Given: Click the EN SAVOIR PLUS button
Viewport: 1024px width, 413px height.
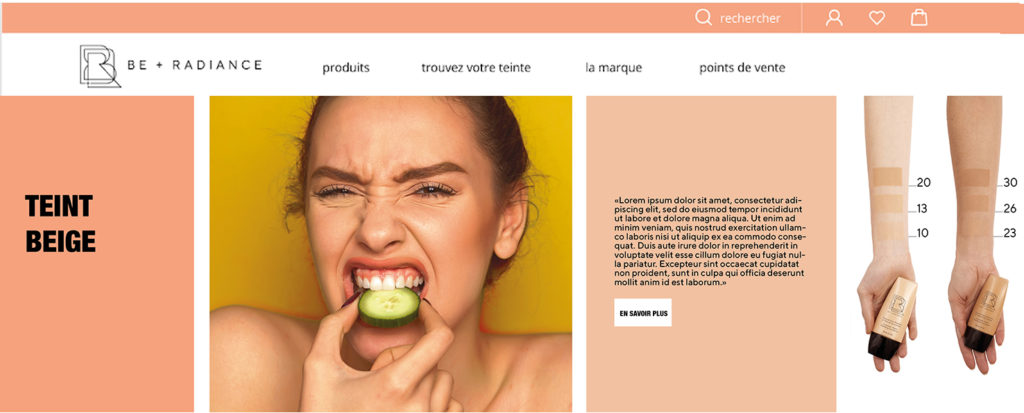Looking at the screenshot, I should tap(643, 313).
